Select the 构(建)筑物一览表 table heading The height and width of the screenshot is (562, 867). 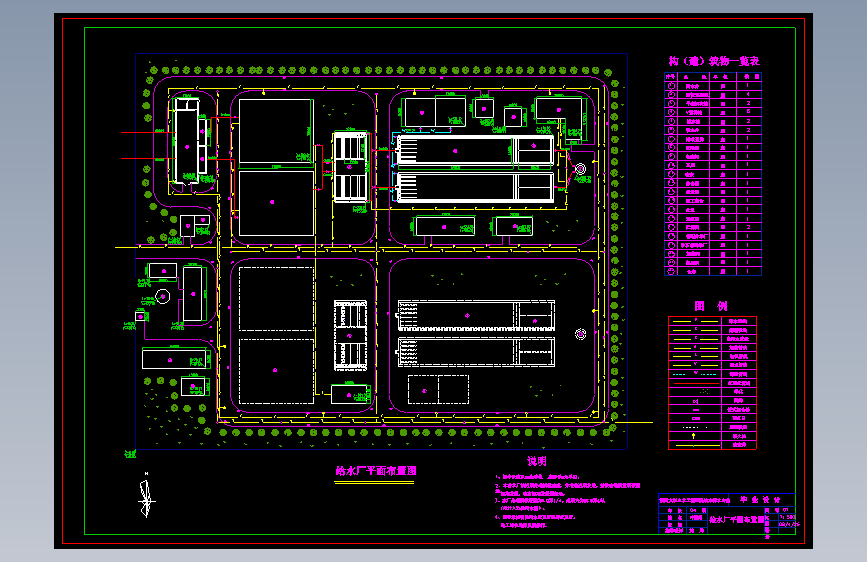tap(714, 61)
